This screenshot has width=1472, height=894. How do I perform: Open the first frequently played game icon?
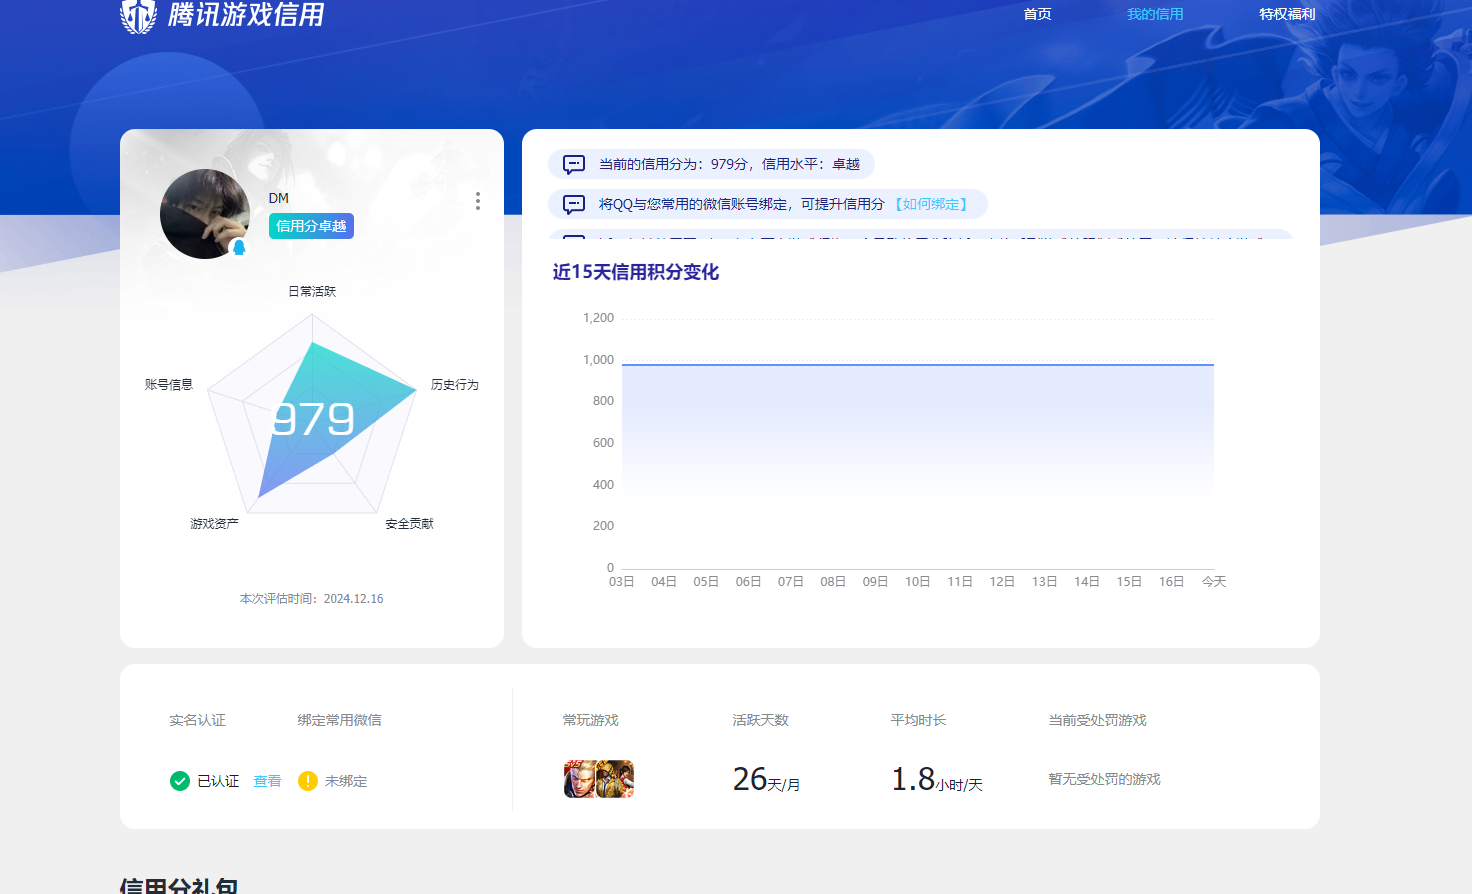pyautogui.click(x=580, y=779)
